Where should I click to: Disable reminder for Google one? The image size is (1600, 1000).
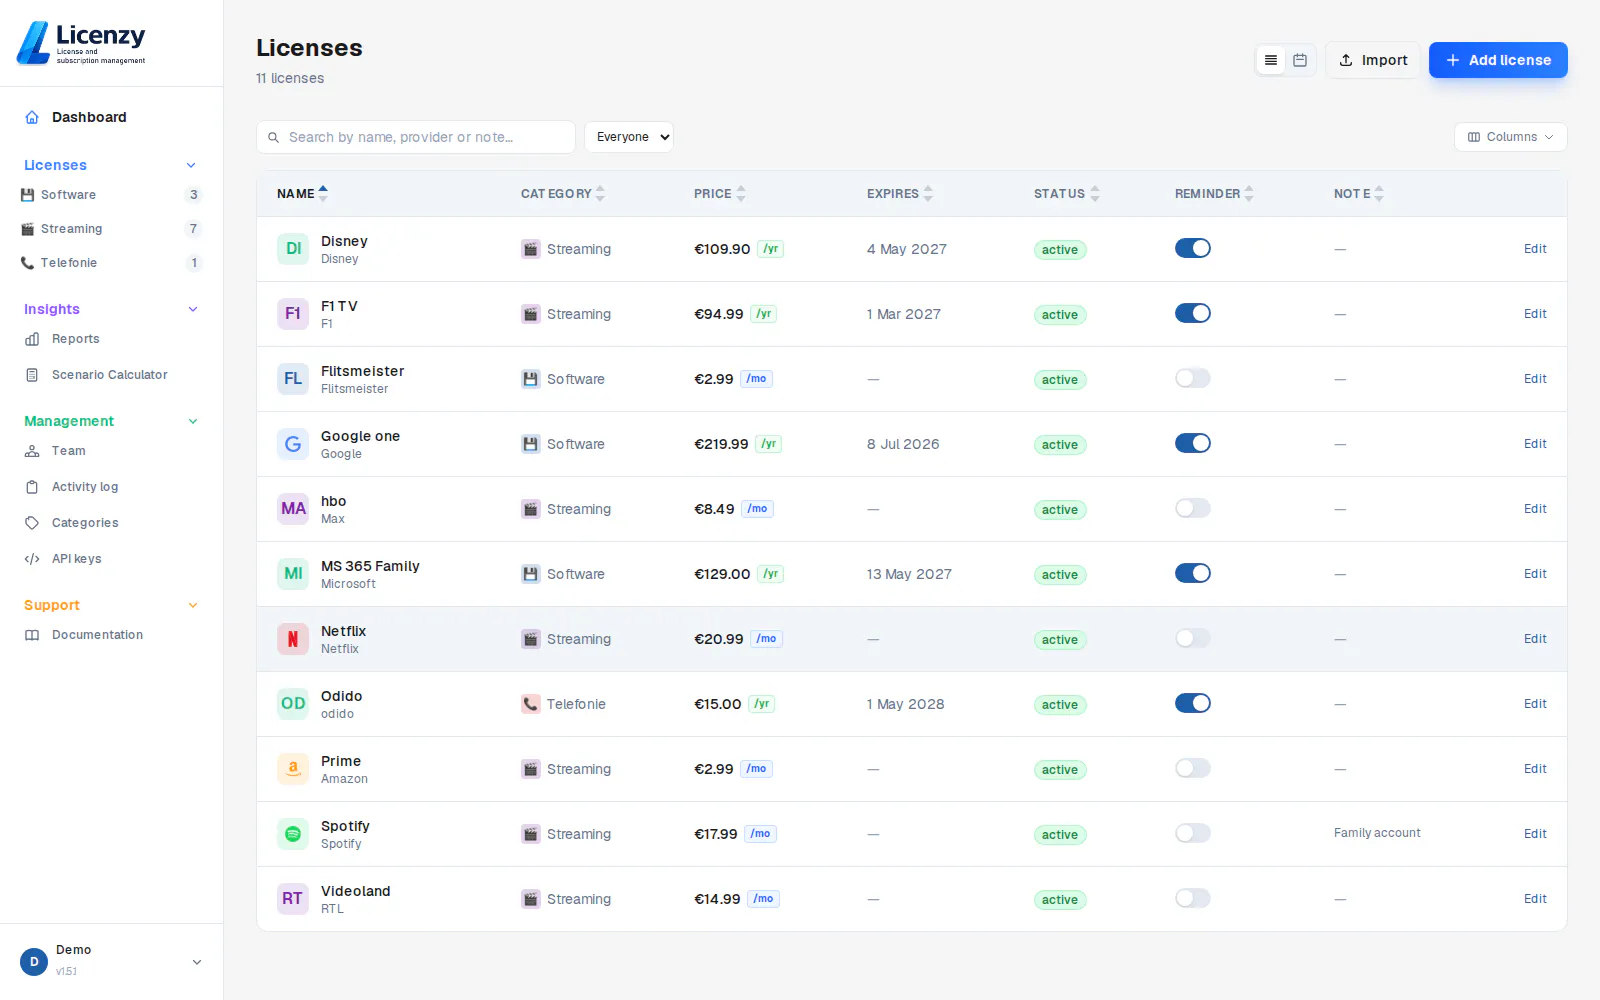coord(1192,443)
